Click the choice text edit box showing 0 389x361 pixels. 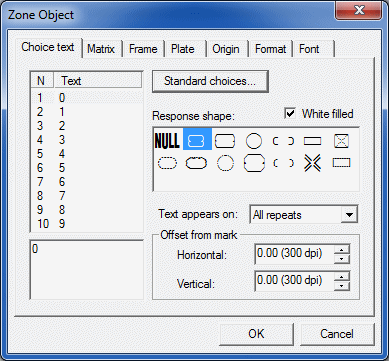86,270
